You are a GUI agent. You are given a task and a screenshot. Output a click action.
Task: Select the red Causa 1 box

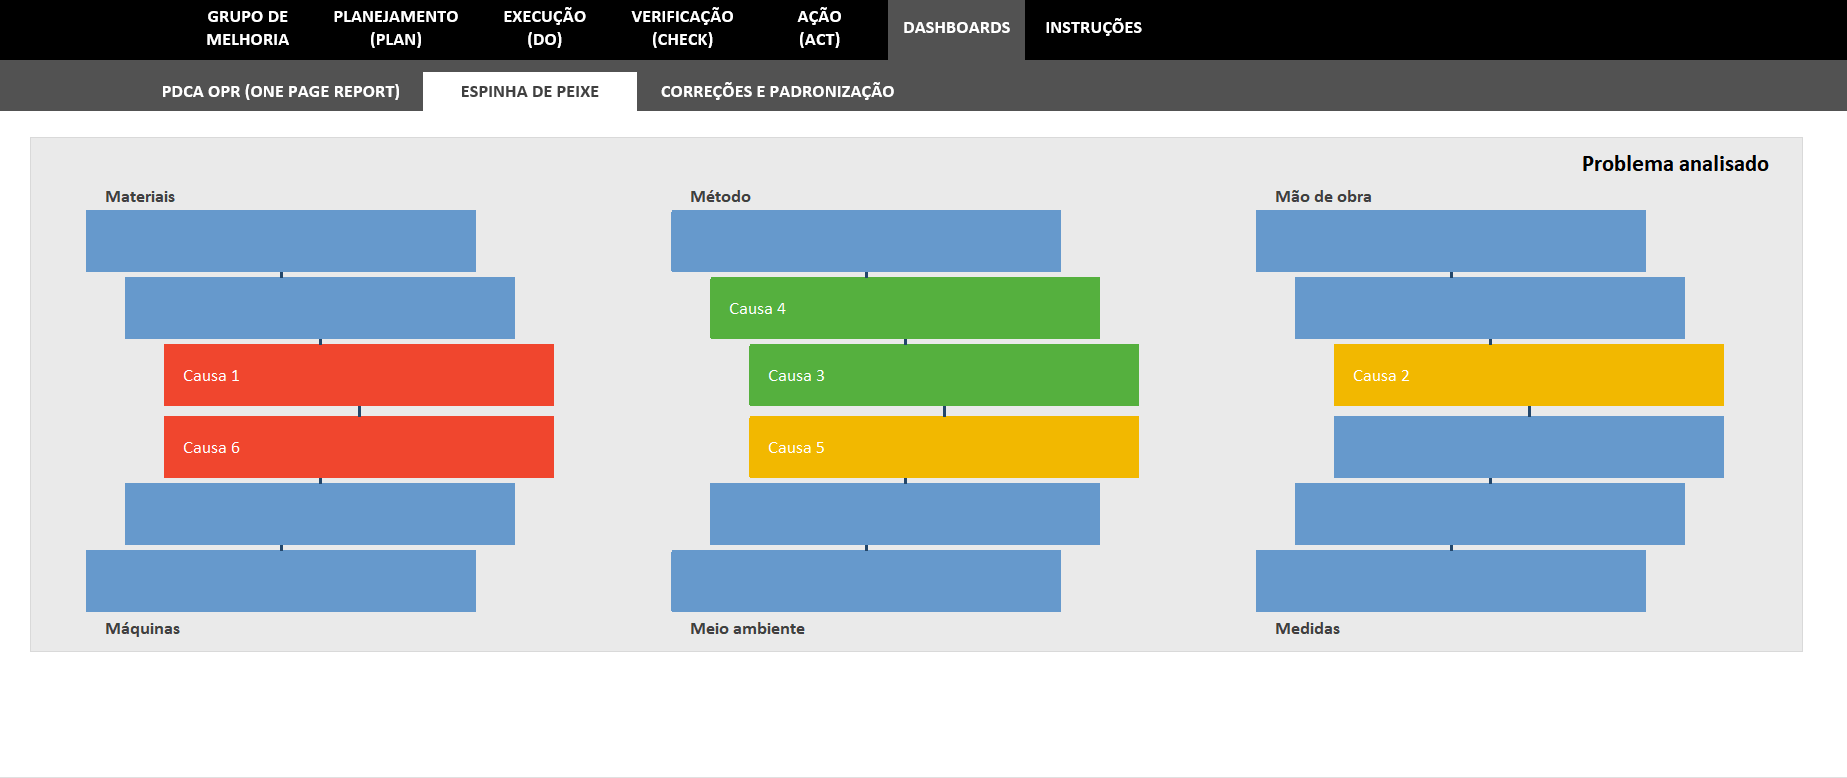(x=358, y=375)
